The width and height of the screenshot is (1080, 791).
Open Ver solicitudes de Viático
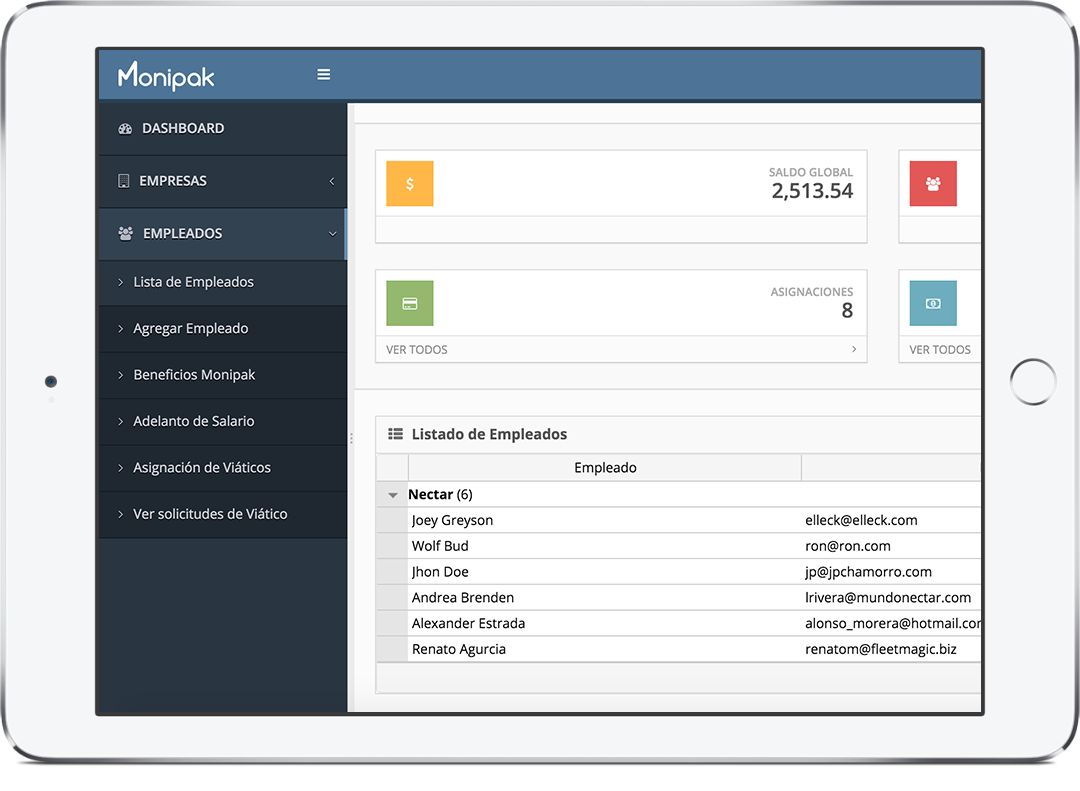tap(222, 514)
